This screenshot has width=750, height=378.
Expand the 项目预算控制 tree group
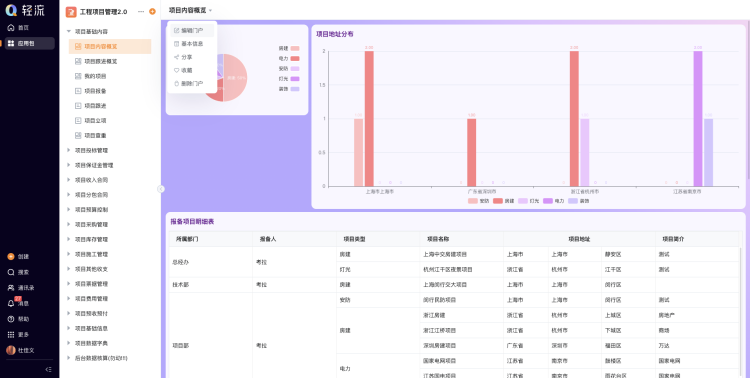pos(68,210)
